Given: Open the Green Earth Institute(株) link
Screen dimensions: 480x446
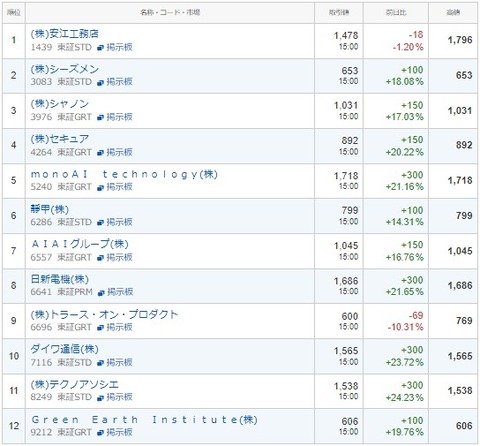Looking at the screenshot, I should click(144, 419).
